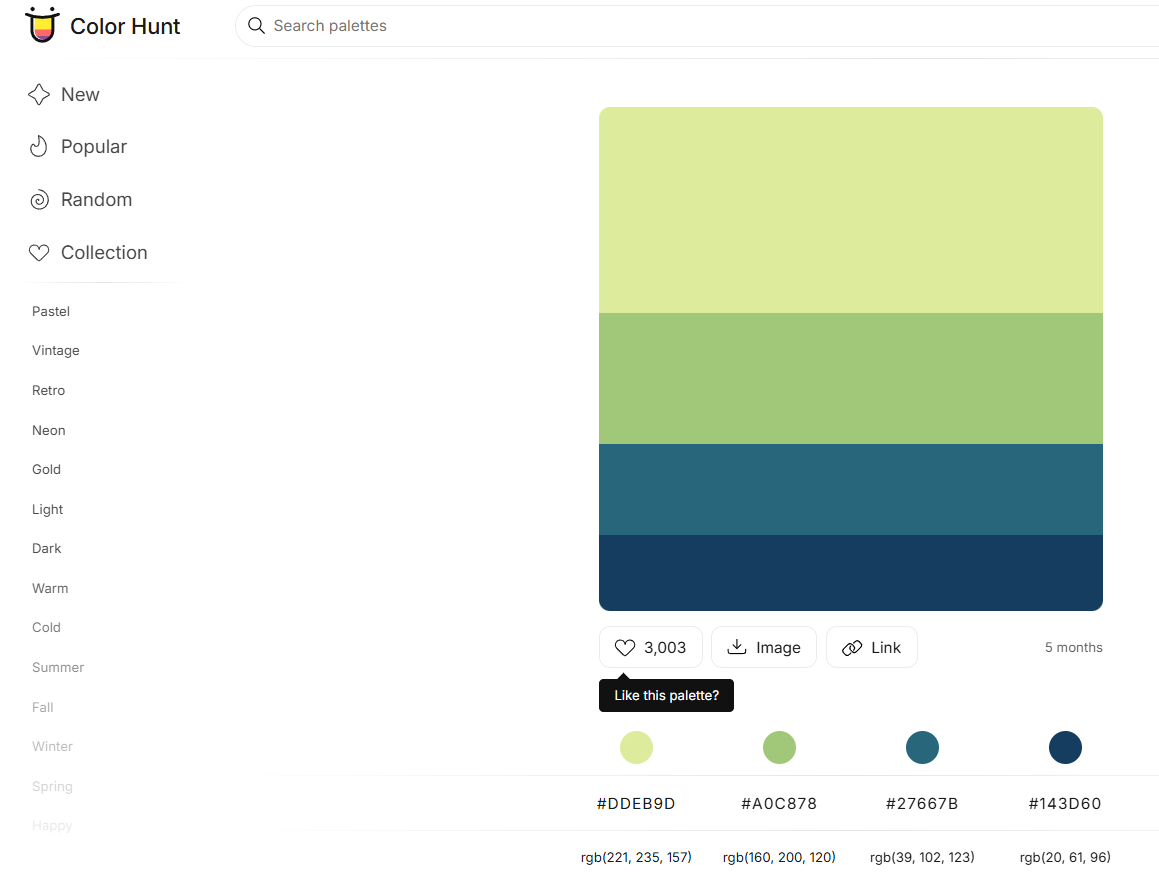
Task: Filter by the Retro tag
Action: point(48,390)
